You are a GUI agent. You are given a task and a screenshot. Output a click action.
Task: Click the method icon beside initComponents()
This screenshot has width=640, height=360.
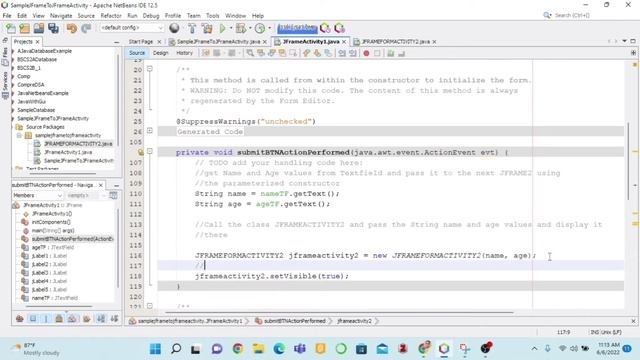[x=25, y=222]
